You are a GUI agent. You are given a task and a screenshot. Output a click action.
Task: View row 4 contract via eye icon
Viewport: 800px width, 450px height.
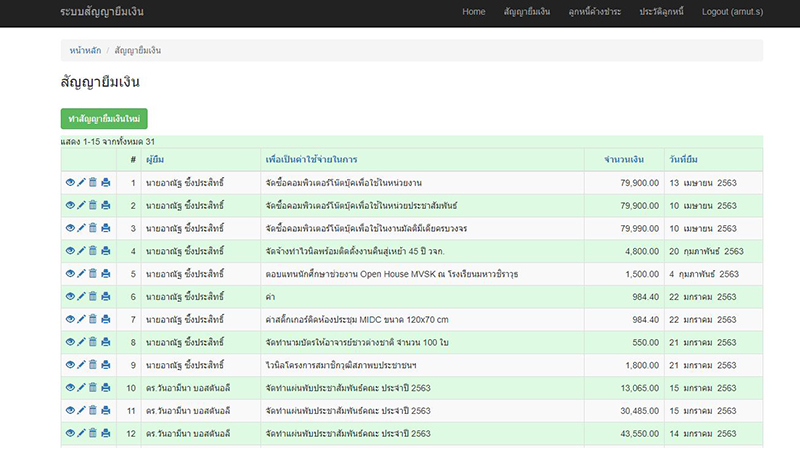70,251
